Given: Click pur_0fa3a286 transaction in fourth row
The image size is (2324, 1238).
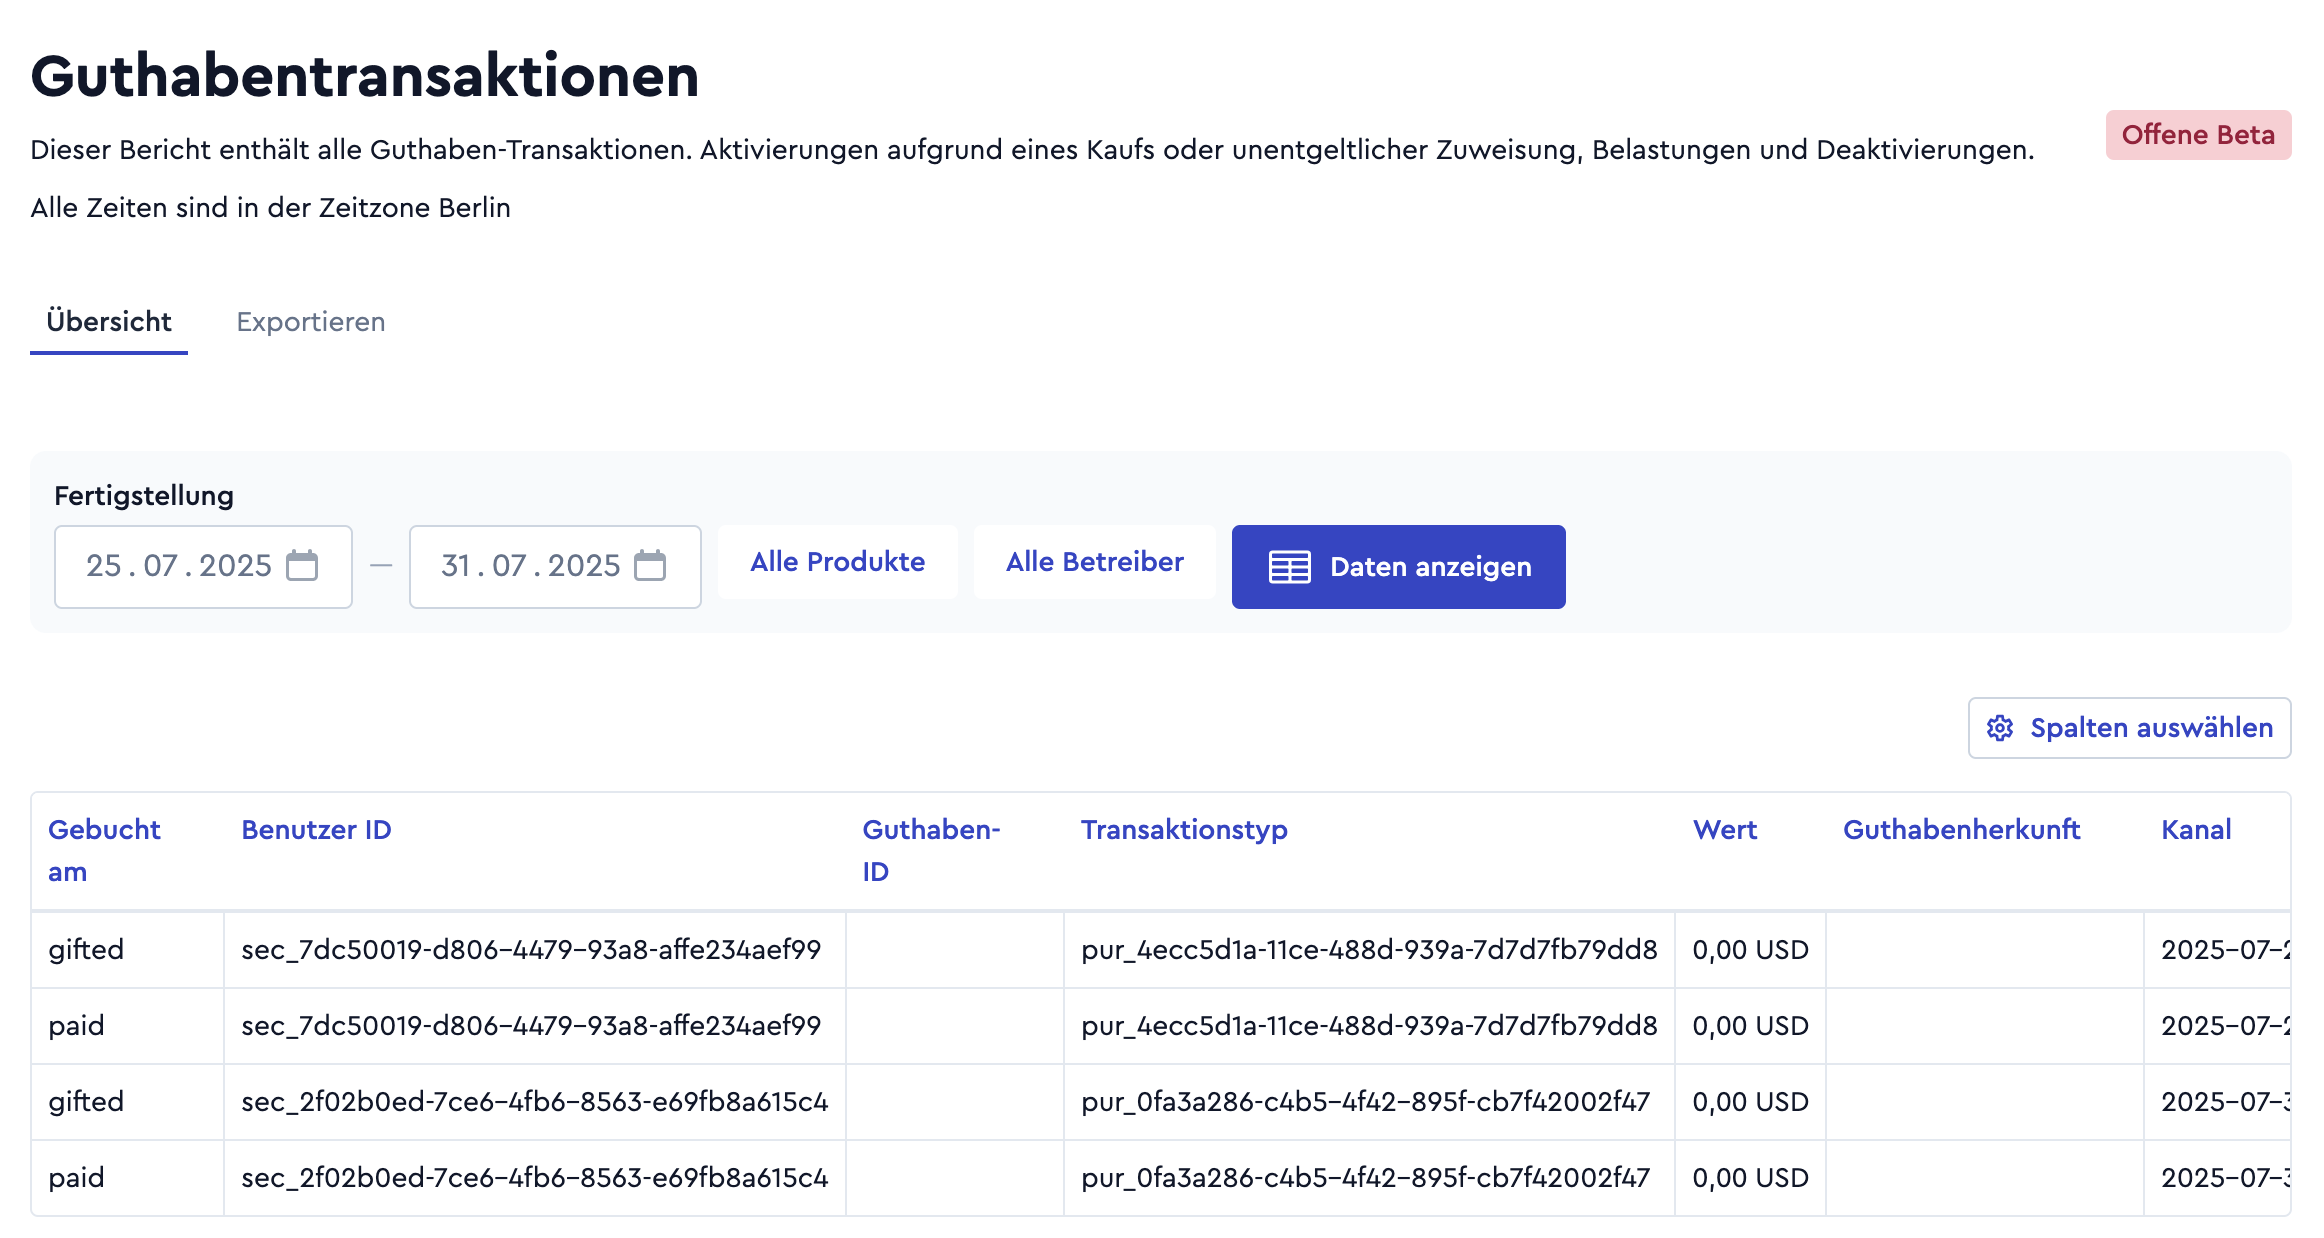Looking at the screenshot, I should 1365,1178.
